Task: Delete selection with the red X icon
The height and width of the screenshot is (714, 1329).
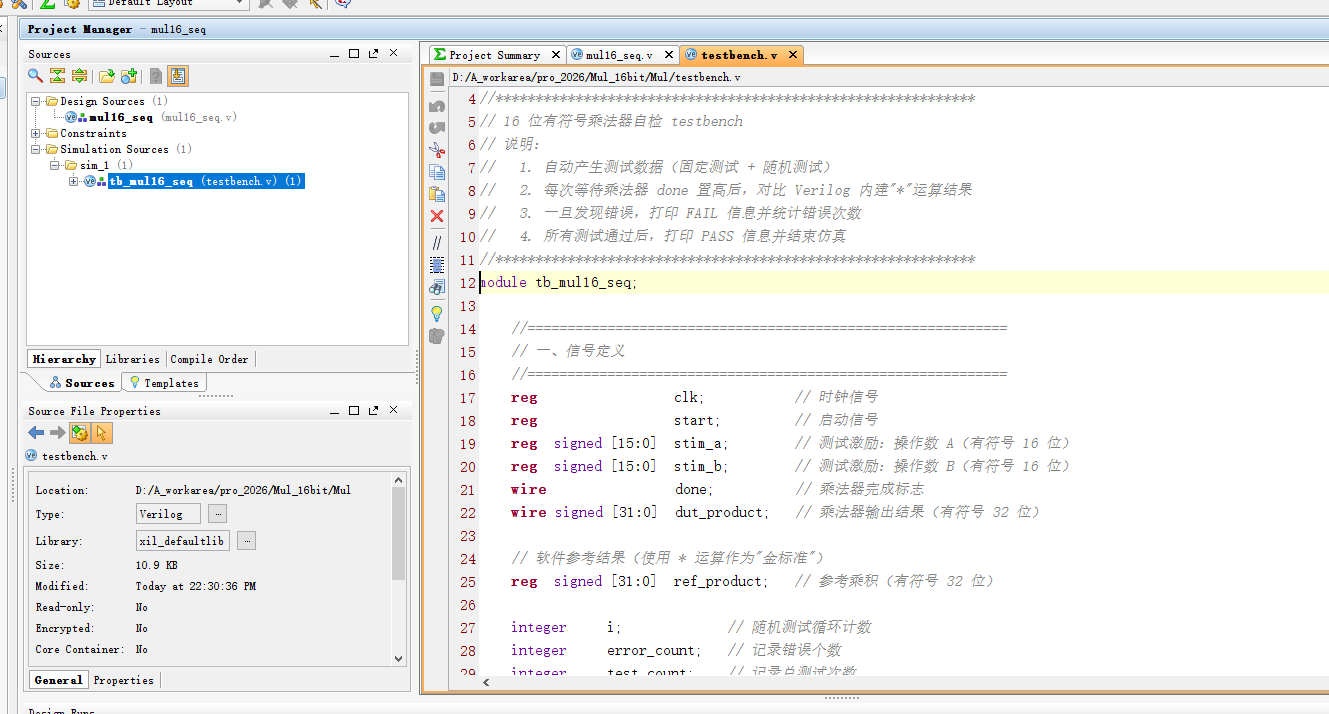Action: 437,216
